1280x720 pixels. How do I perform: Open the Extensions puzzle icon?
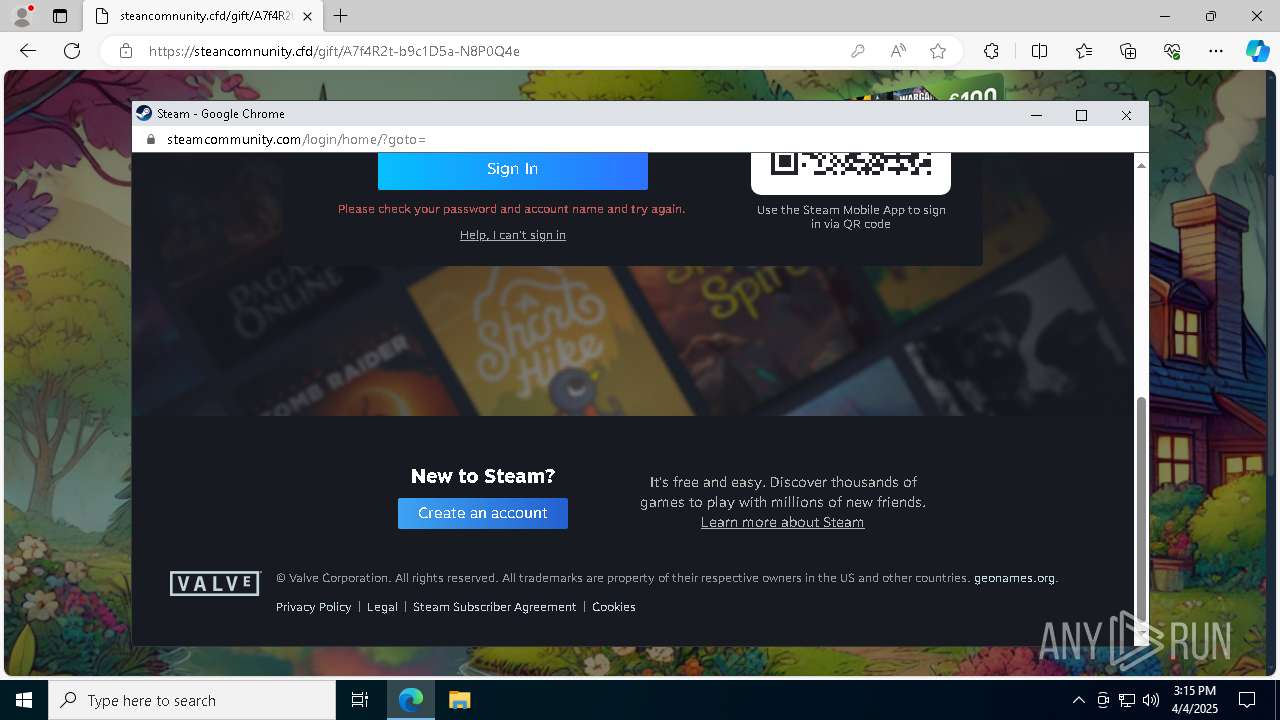point(991,51)
